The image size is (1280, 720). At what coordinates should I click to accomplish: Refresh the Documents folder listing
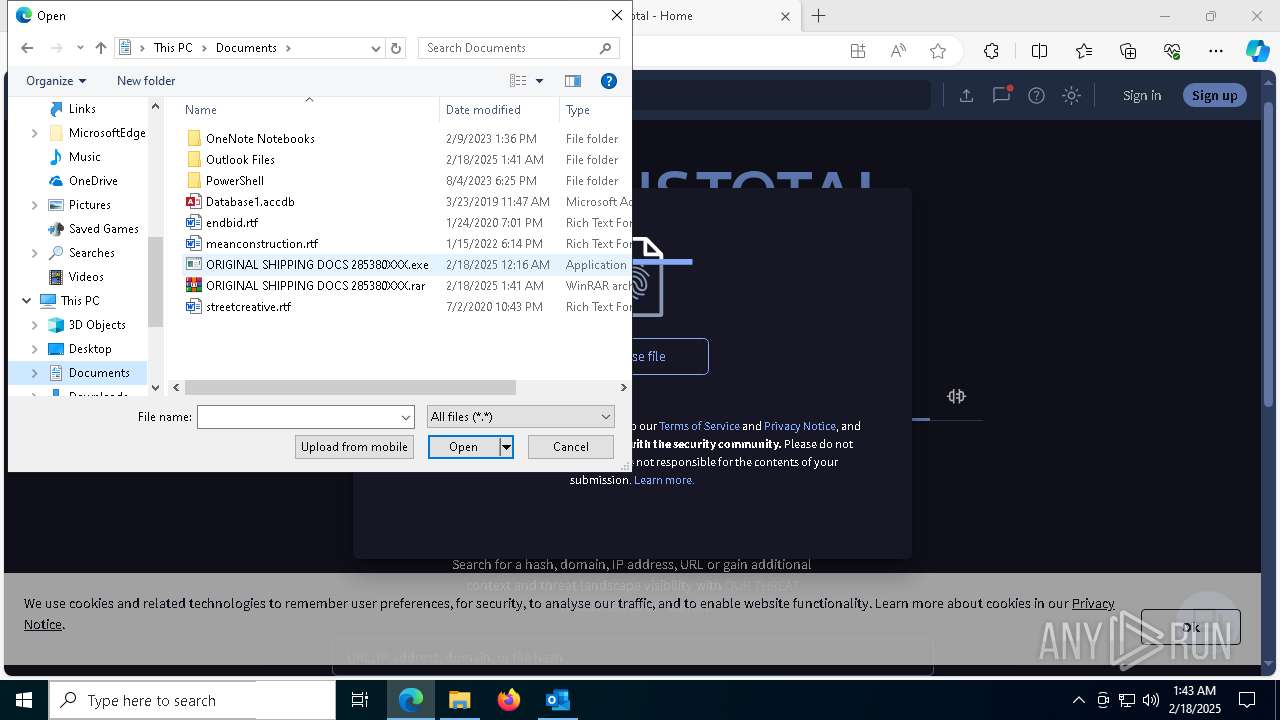click(x=396, y=48)
